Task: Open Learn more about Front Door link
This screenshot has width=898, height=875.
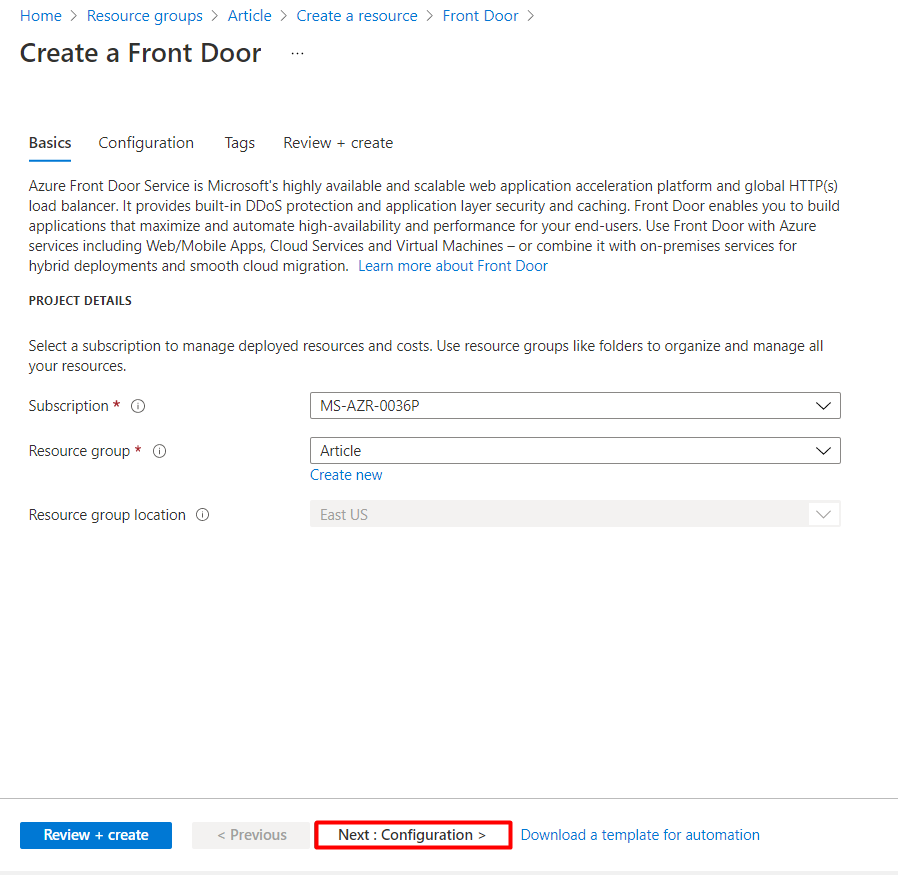Action: click(453, 266)
